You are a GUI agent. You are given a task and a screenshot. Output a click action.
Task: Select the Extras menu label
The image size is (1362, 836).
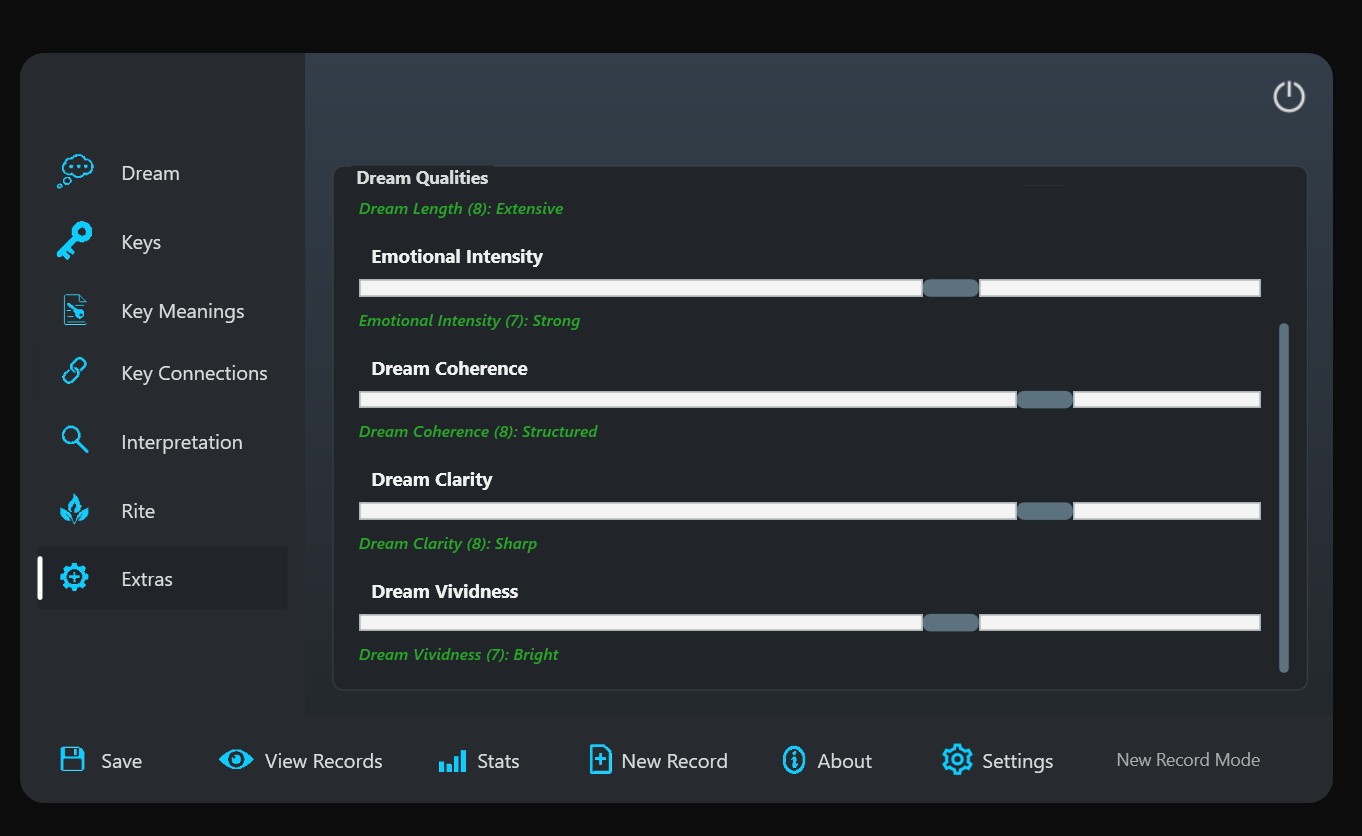click(x=147, y=579)
